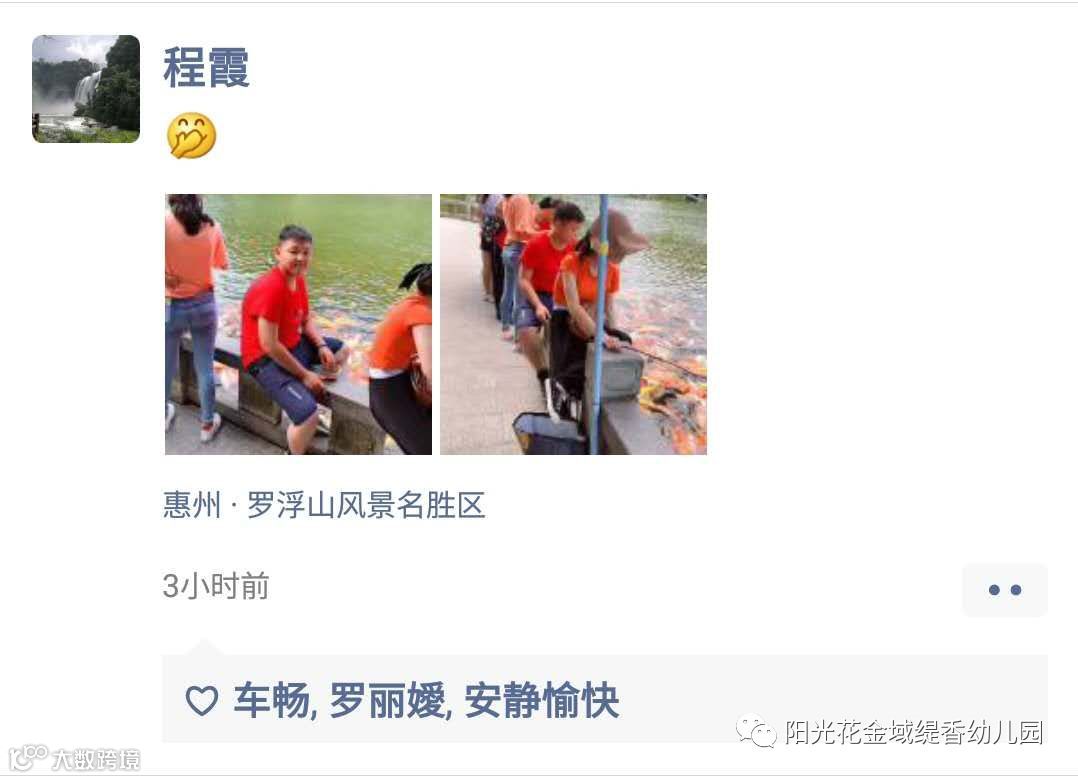1078x779 pixels.
Task: Click the 大数跨境 watermark text
Action: click(96, 760)
